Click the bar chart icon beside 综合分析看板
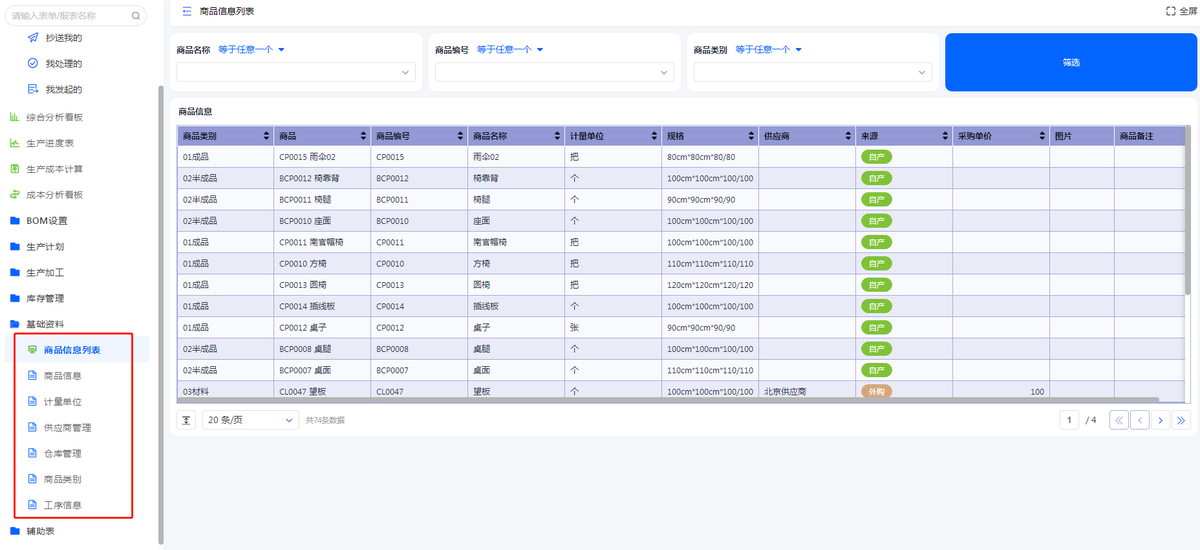Viewport: 1200px width, 550px height. coord(15,117)
